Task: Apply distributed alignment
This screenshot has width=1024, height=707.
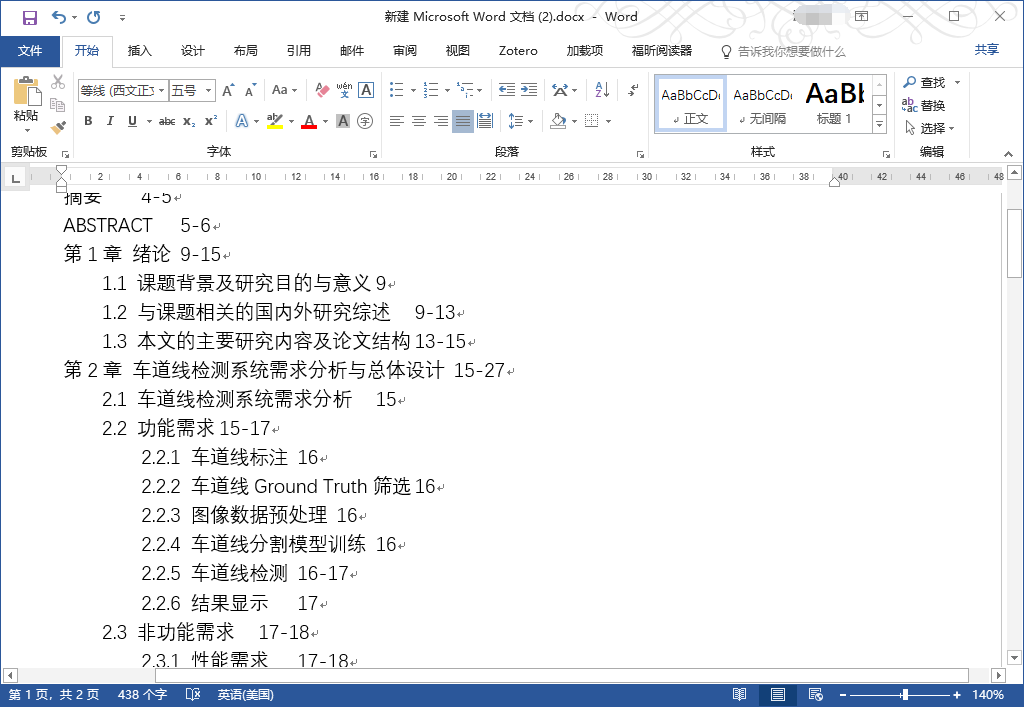Action: 485,121
